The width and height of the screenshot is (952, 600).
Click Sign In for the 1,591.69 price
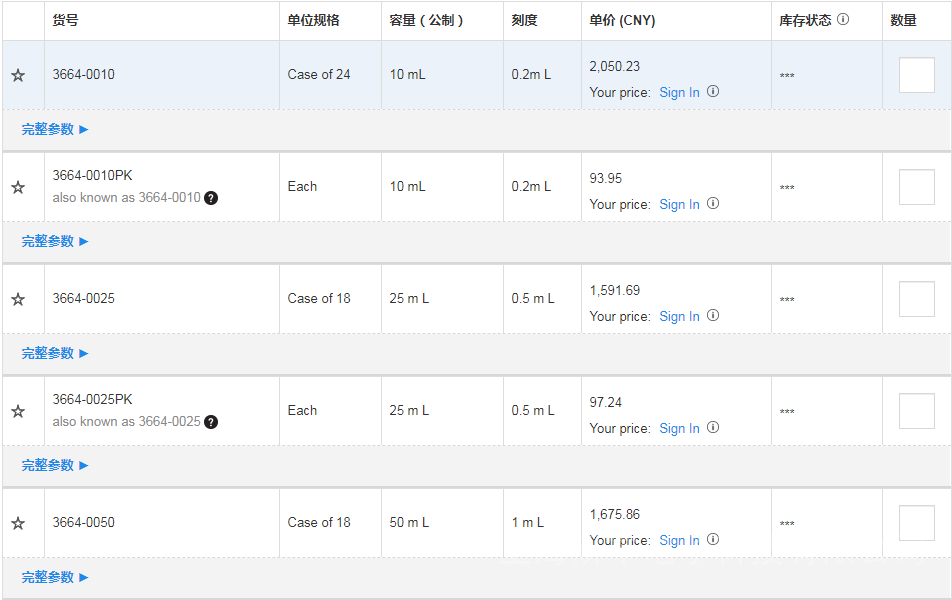(x=679, y=316)
